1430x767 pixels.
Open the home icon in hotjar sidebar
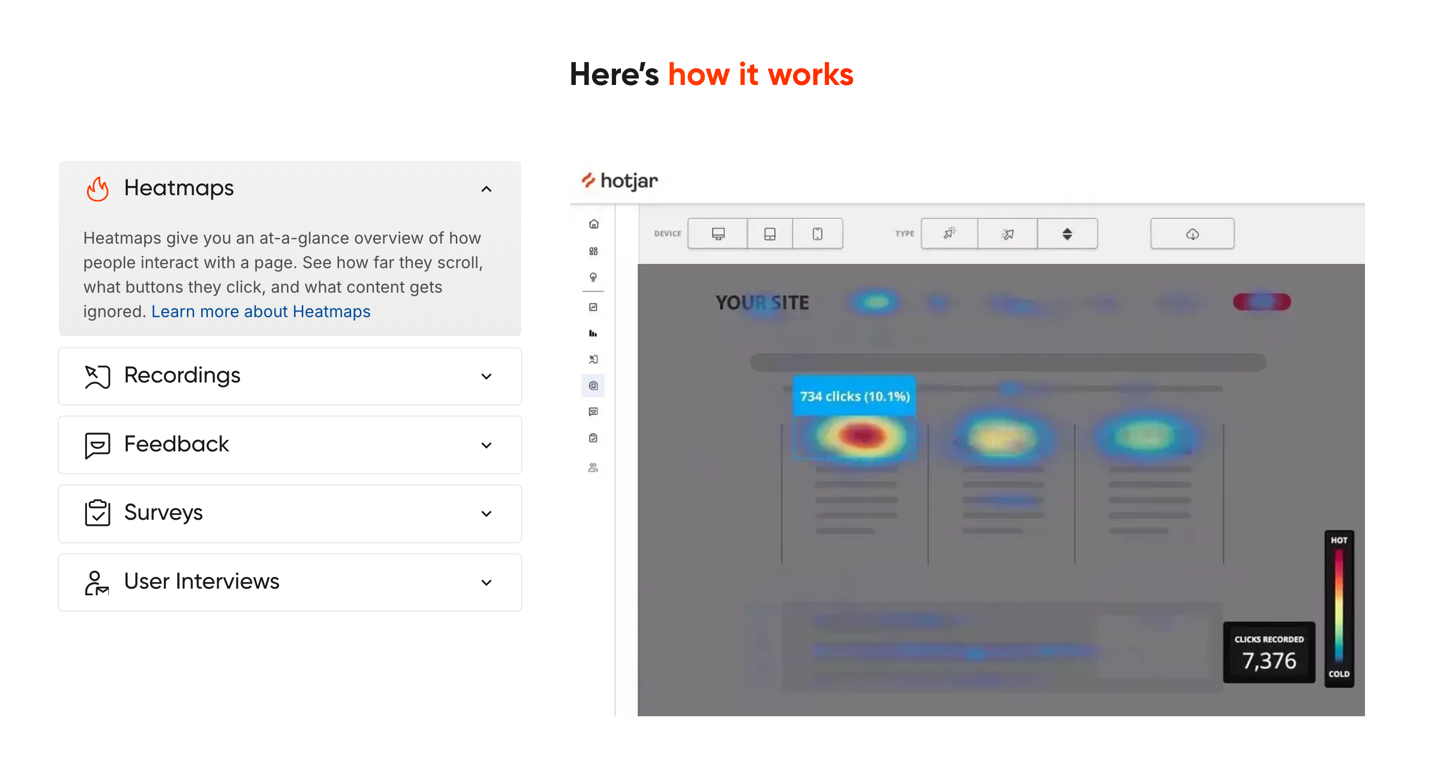point(594,224)
